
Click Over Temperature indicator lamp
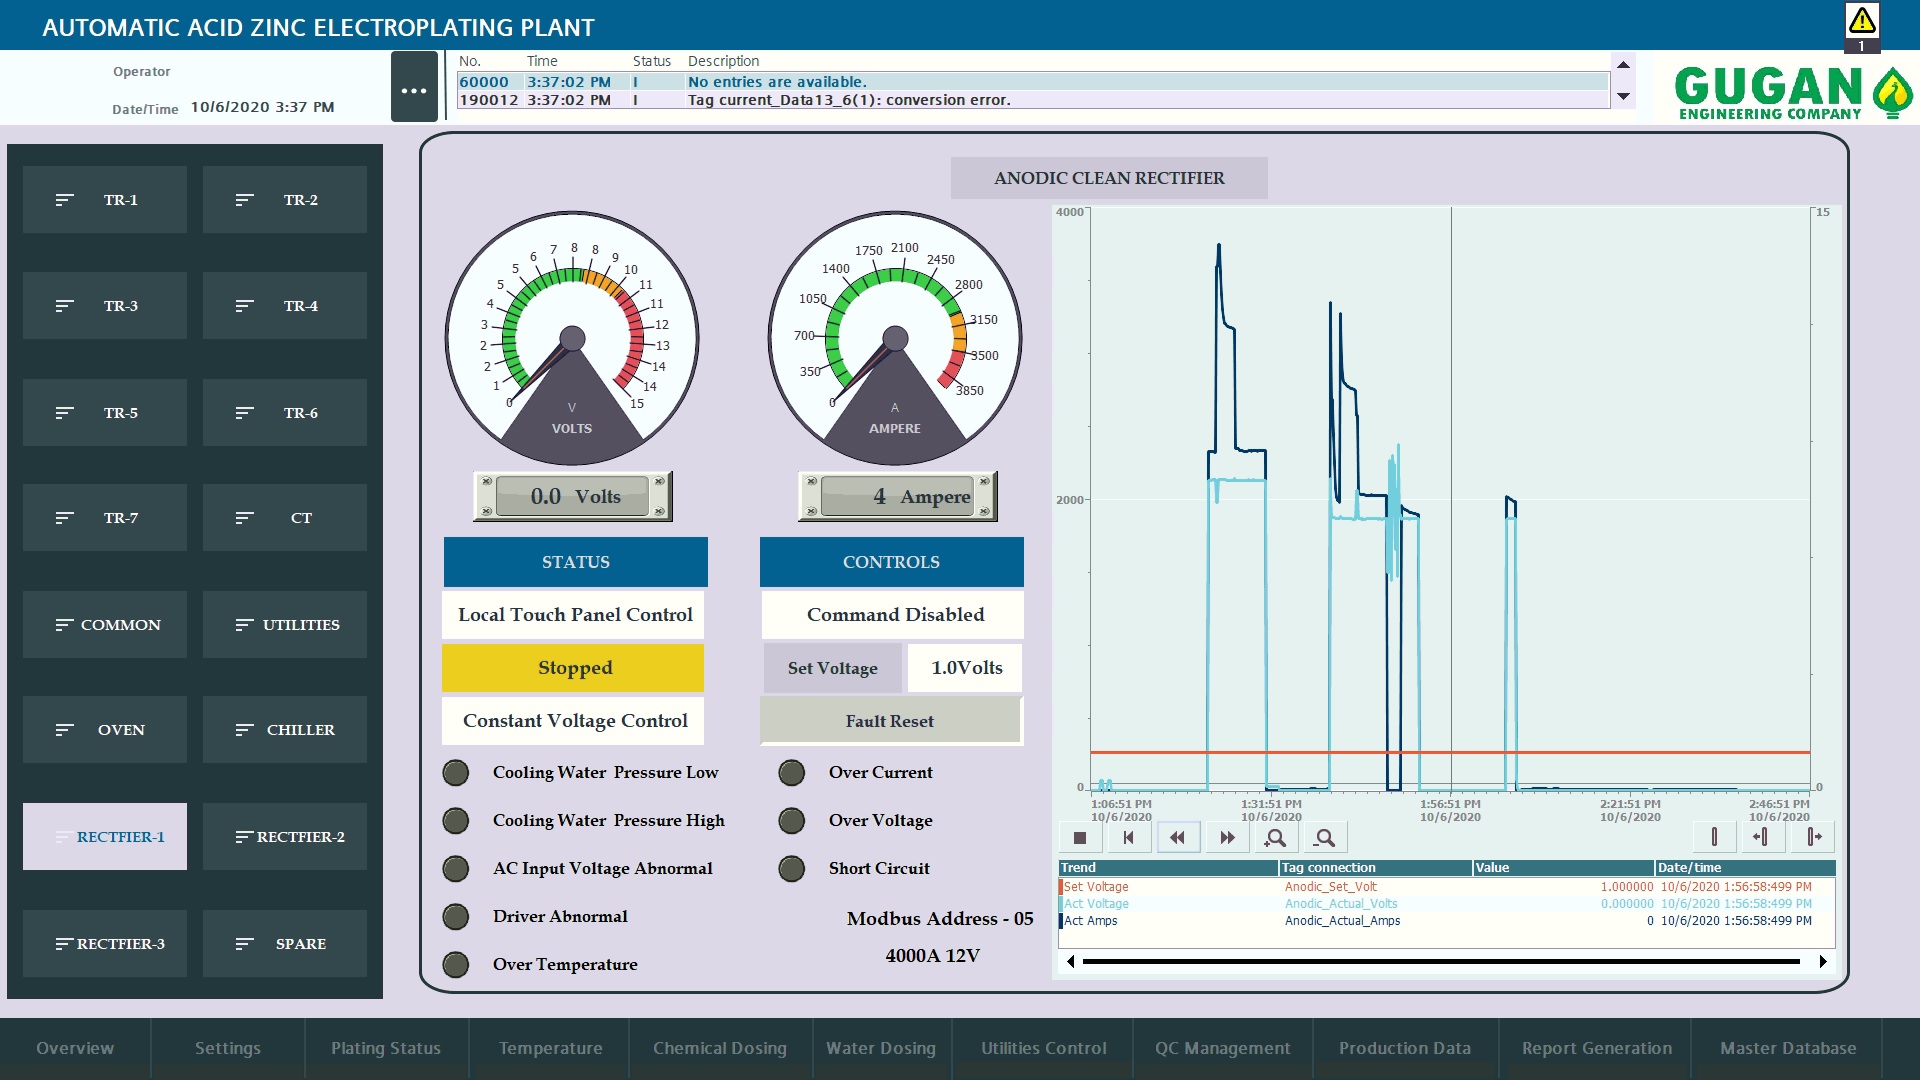[456, 965]
